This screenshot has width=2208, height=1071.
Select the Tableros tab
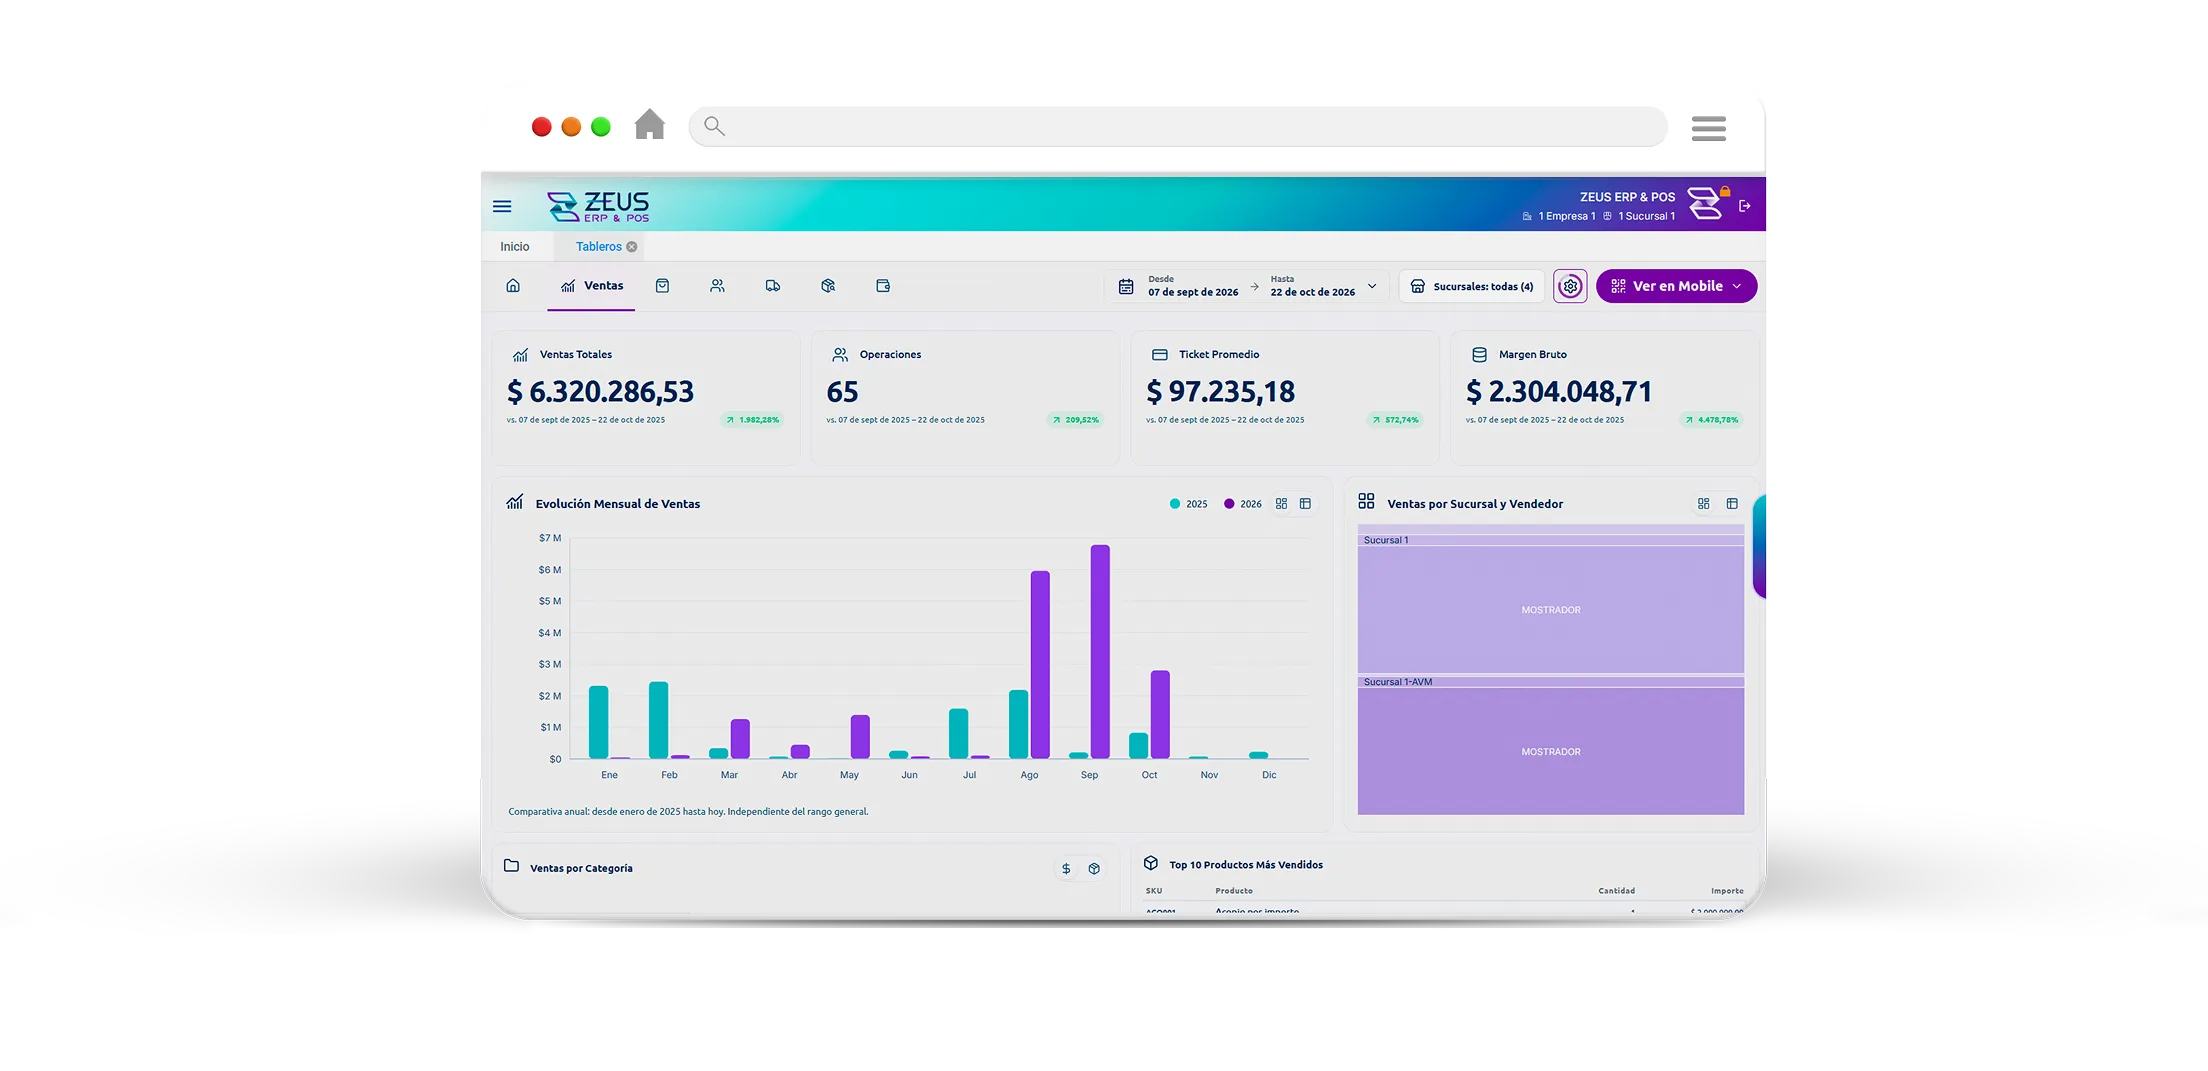coord(598,247)
